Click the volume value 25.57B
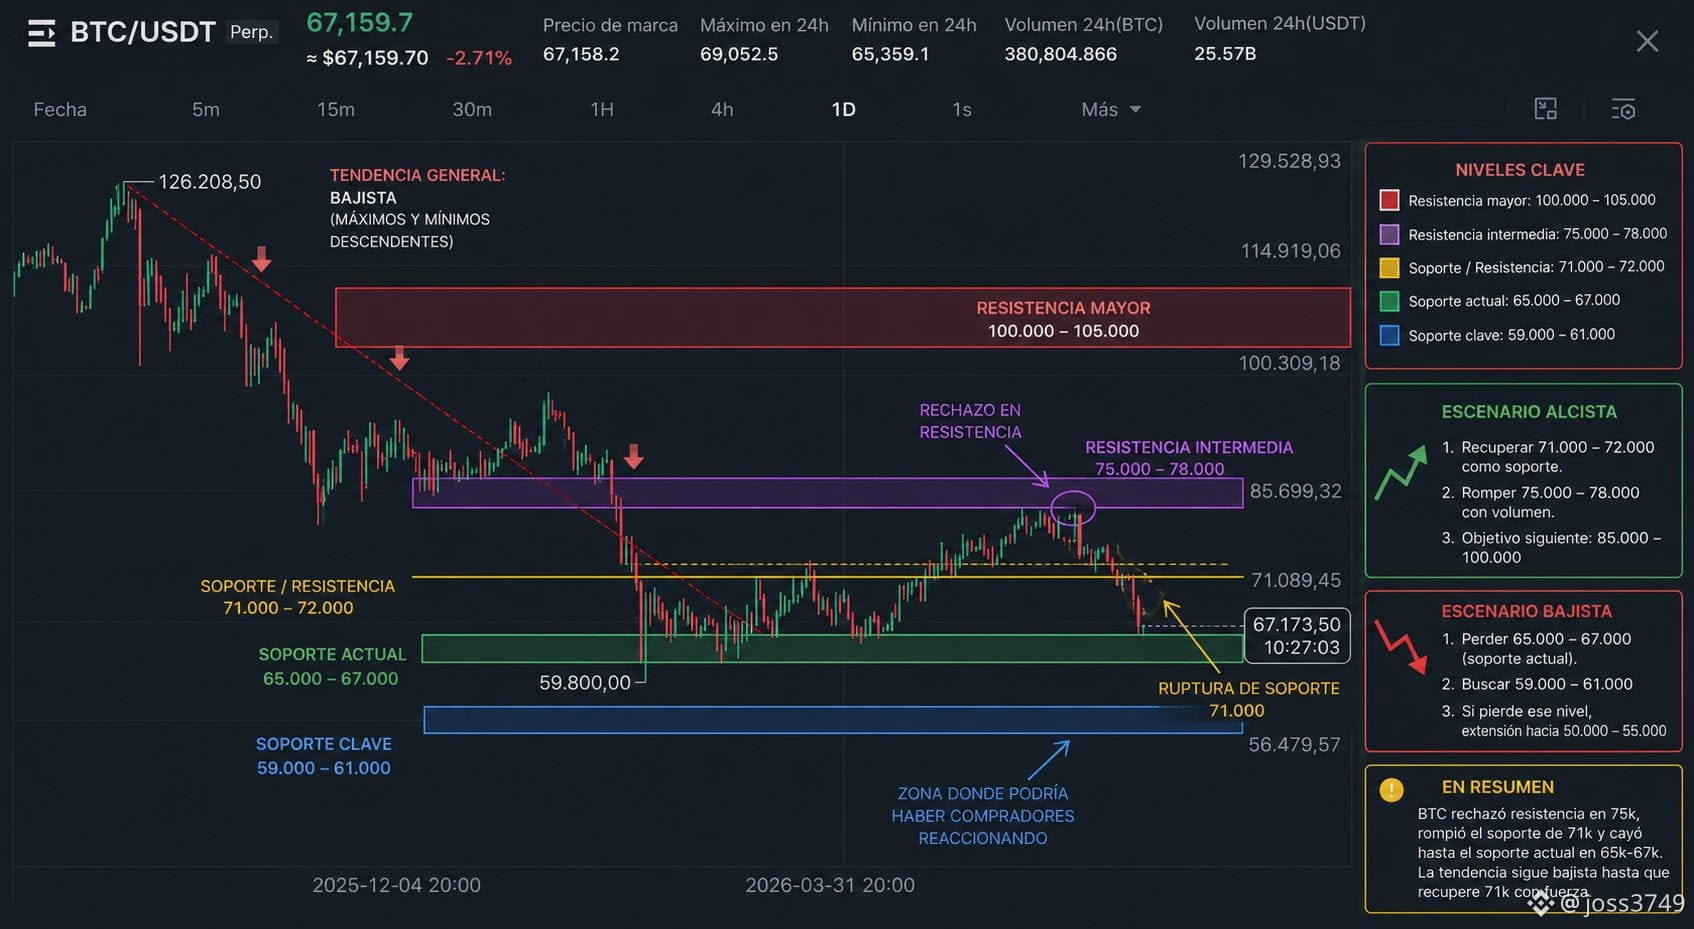 pos(1225,54)
